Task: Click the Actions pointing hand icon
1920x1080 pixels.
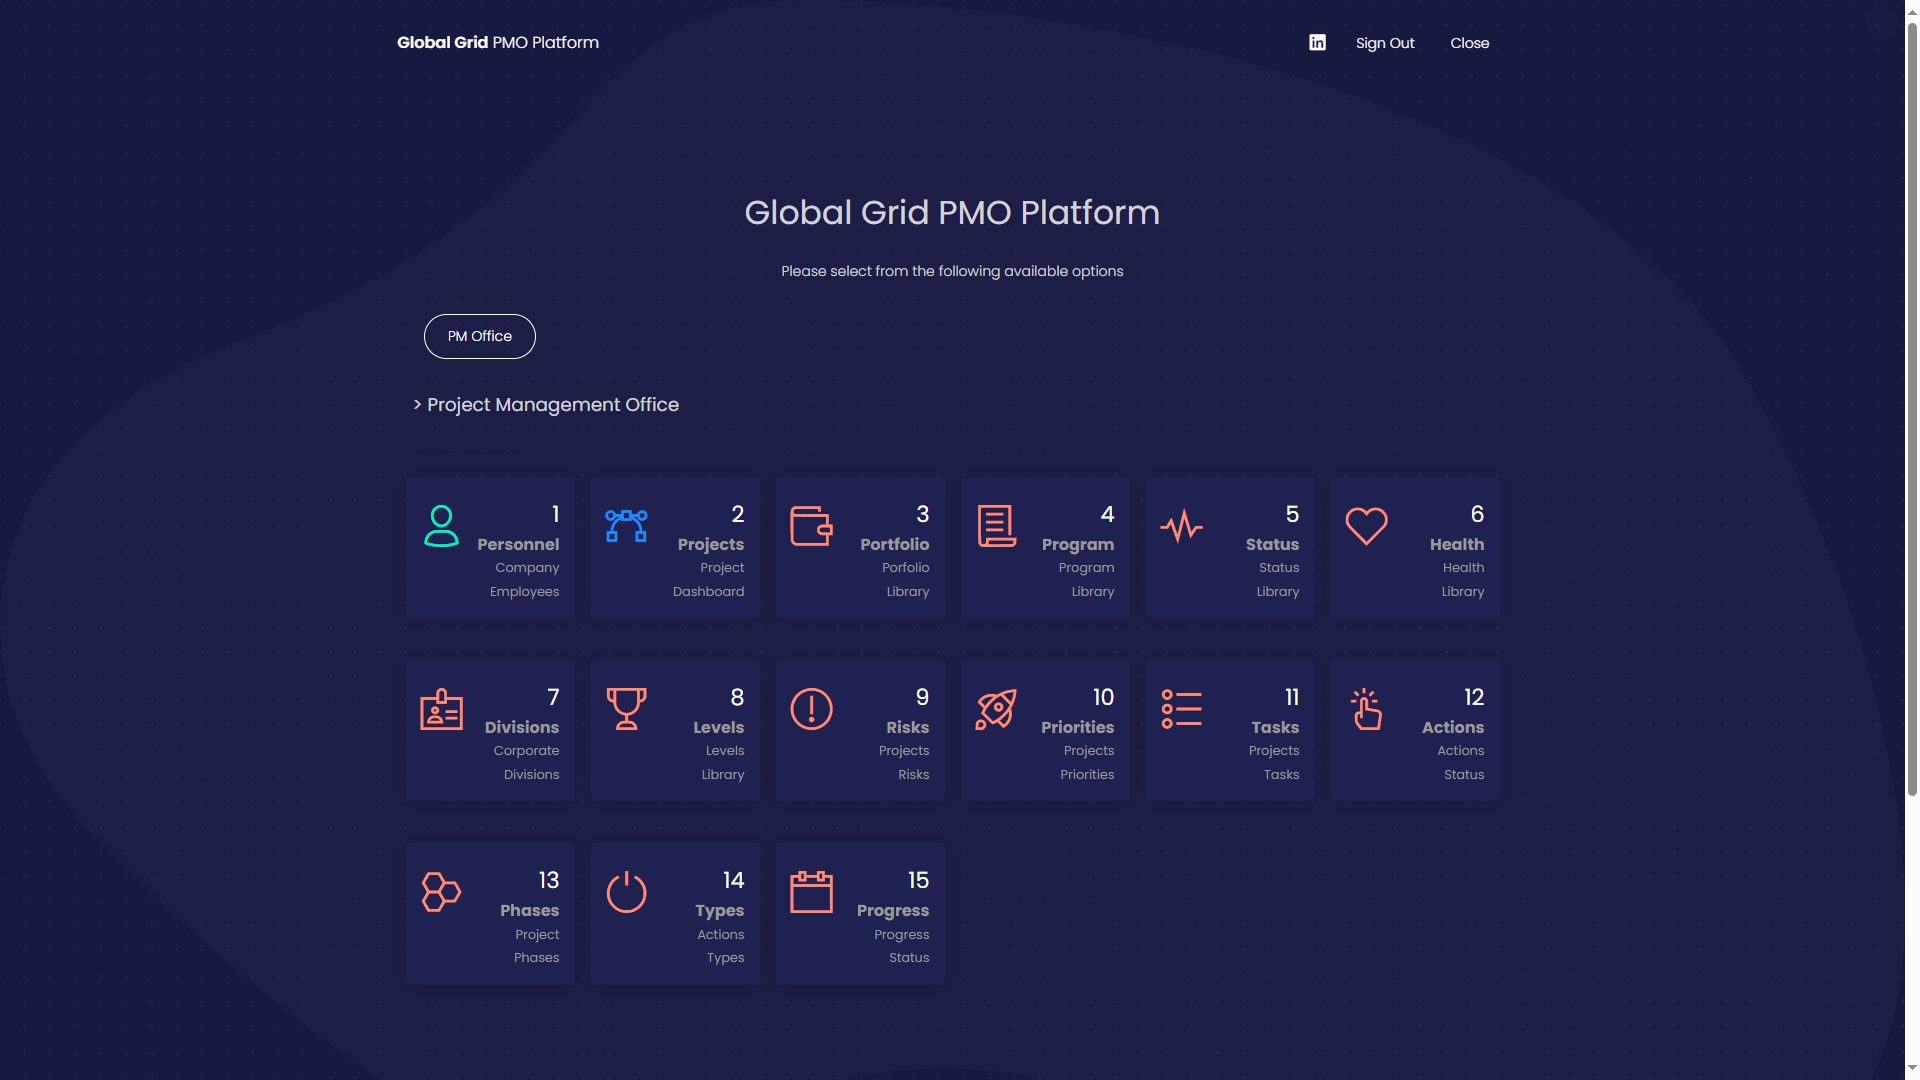Action: pyautogui.click(x=1366, y=709)
